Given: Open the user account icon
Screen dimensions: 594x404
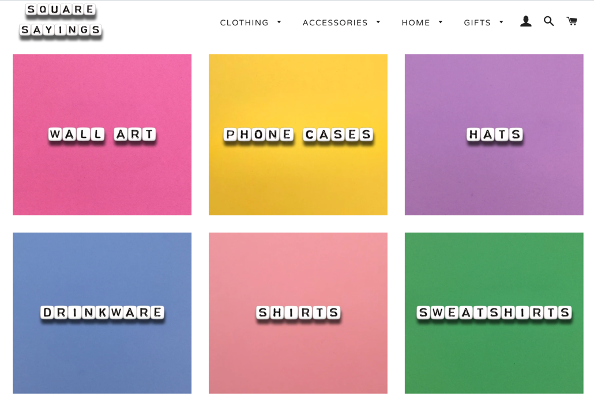Looking at the screenshot, I should [x=525, y=21].
